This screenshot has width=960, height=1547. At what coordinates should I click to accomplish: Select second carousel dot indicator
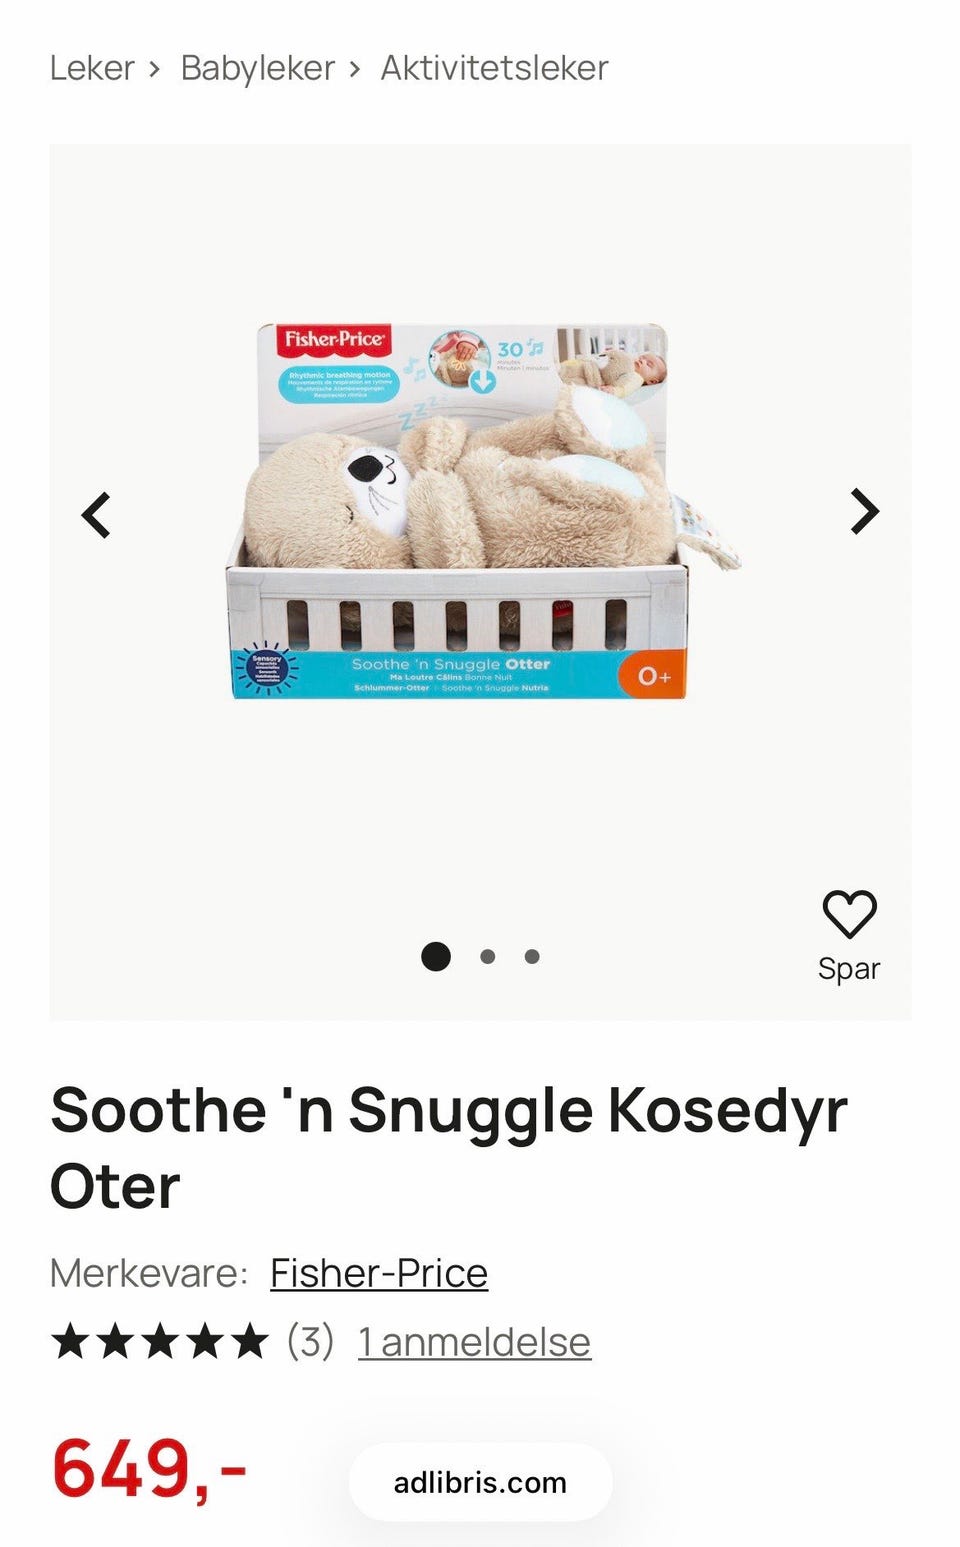(x=488, y=956)
